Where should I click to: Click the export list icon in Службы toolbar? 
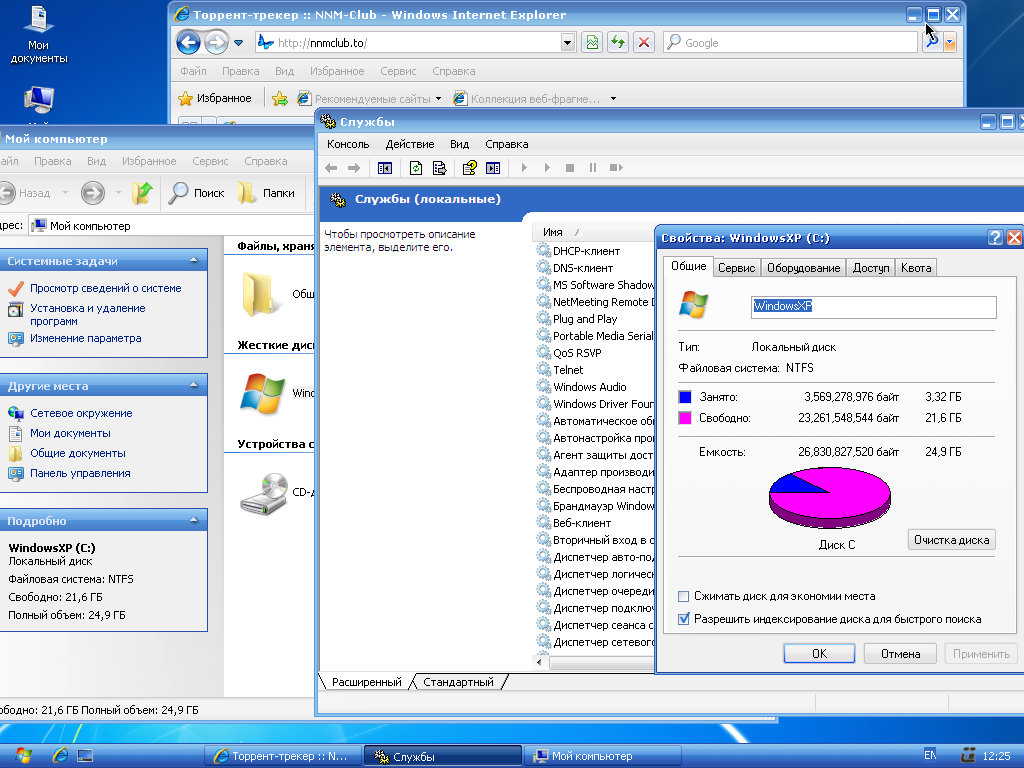(440, 168)
